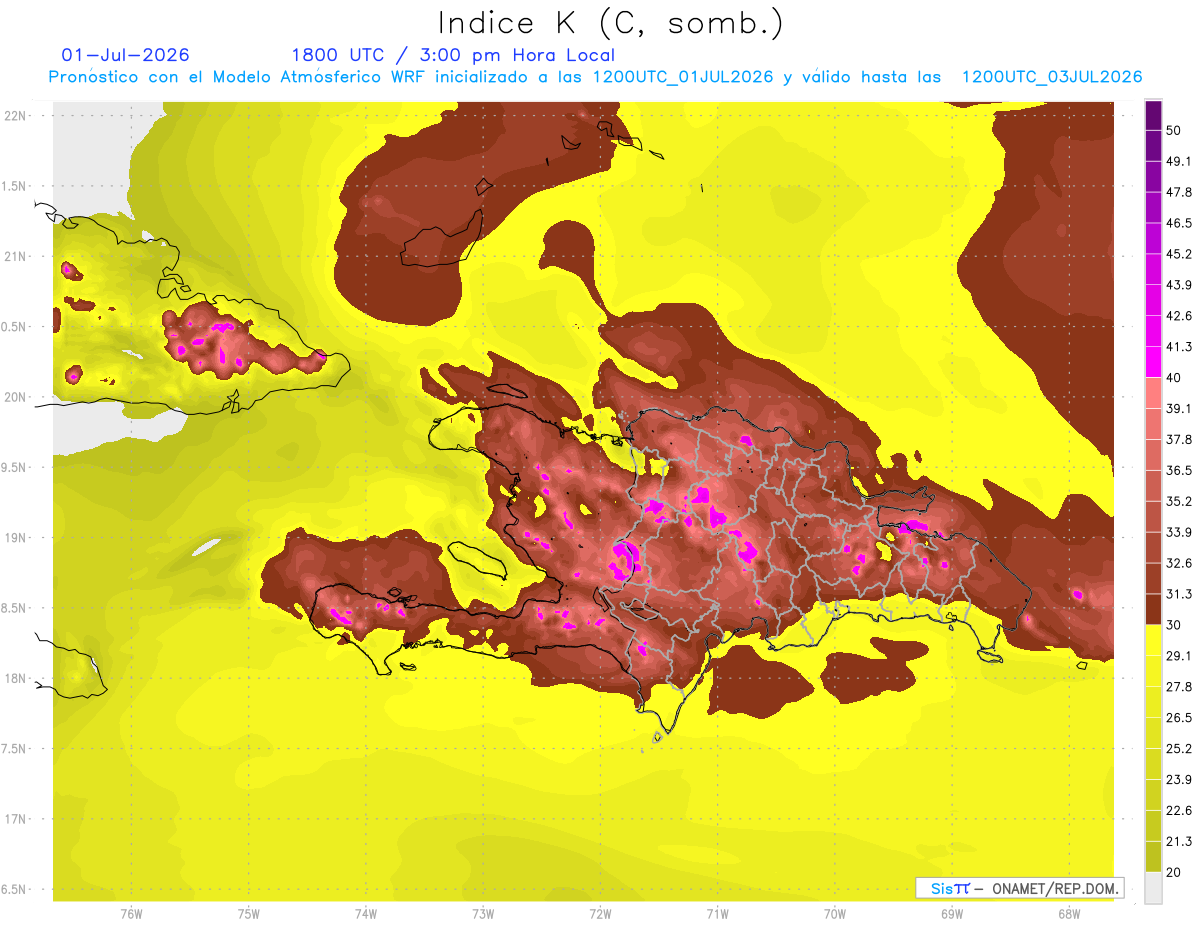This screenshot has width=1200, height=927.
Task: Click the '22.6' legend value
Action: (1180, 810)
